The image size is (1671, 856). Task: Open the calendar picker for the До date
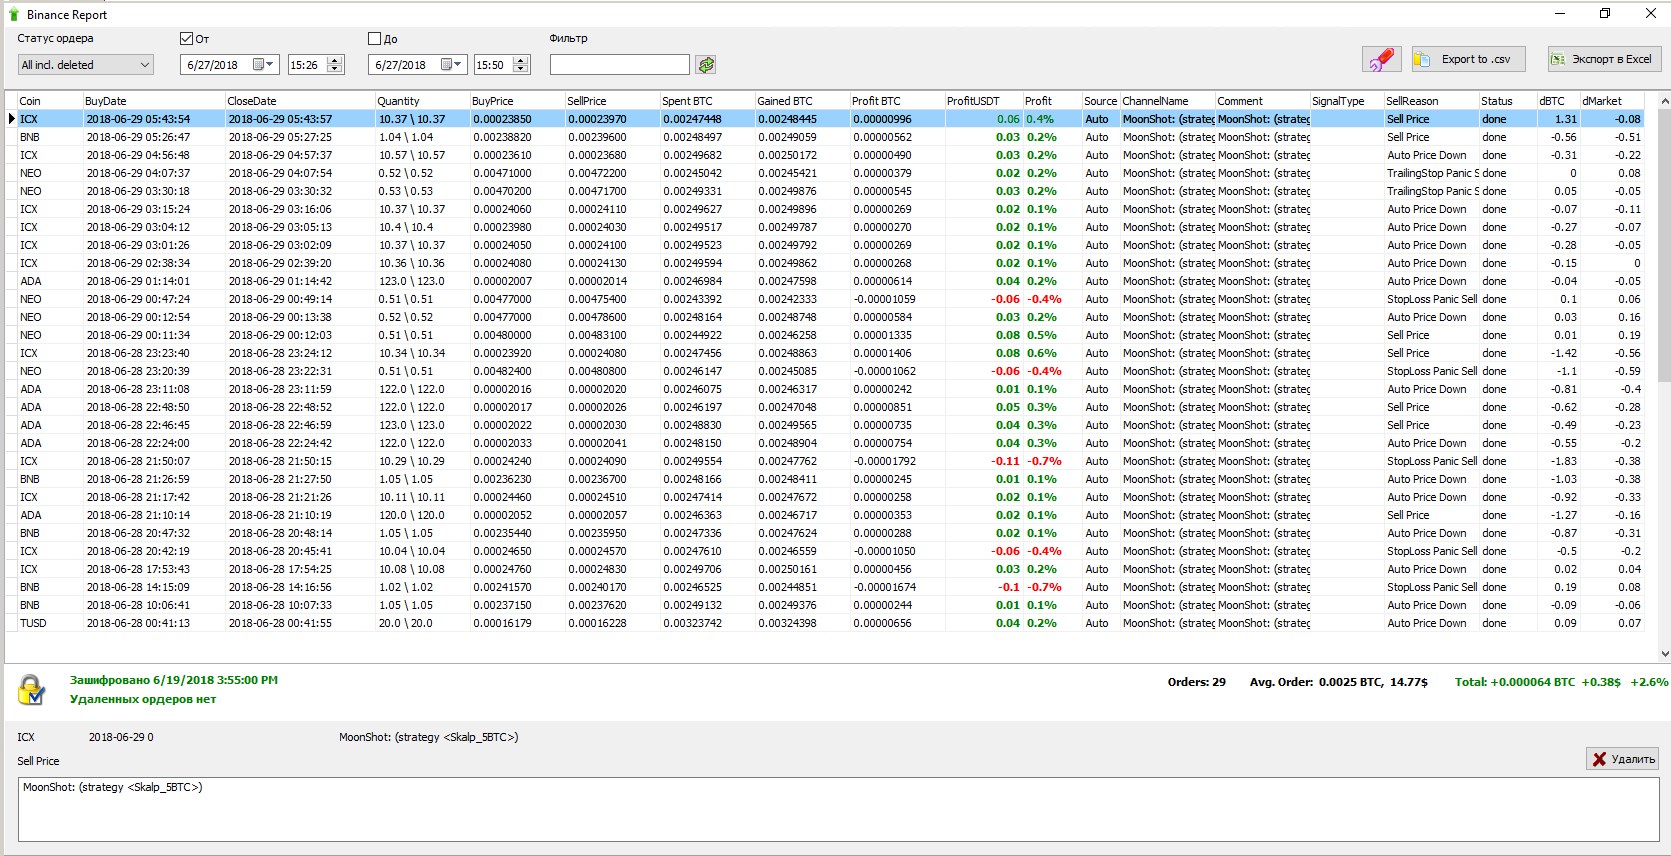[451, 65]
